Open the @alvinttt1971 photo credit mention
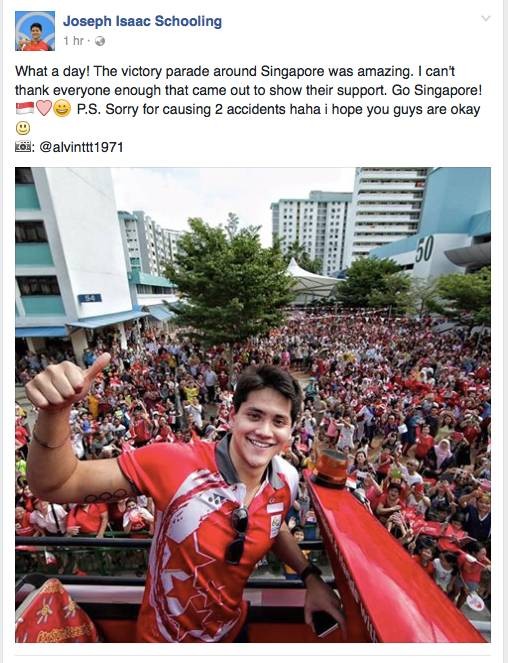 coord(81,147)
